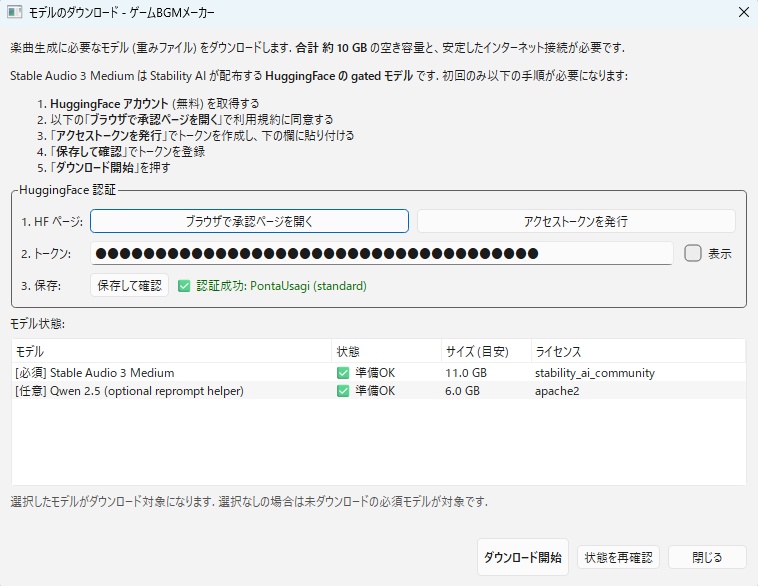The height and width of the screenshot is (586, 758).
Task: Click green check icon in Stable Audio row
Action: coord(343,373)
